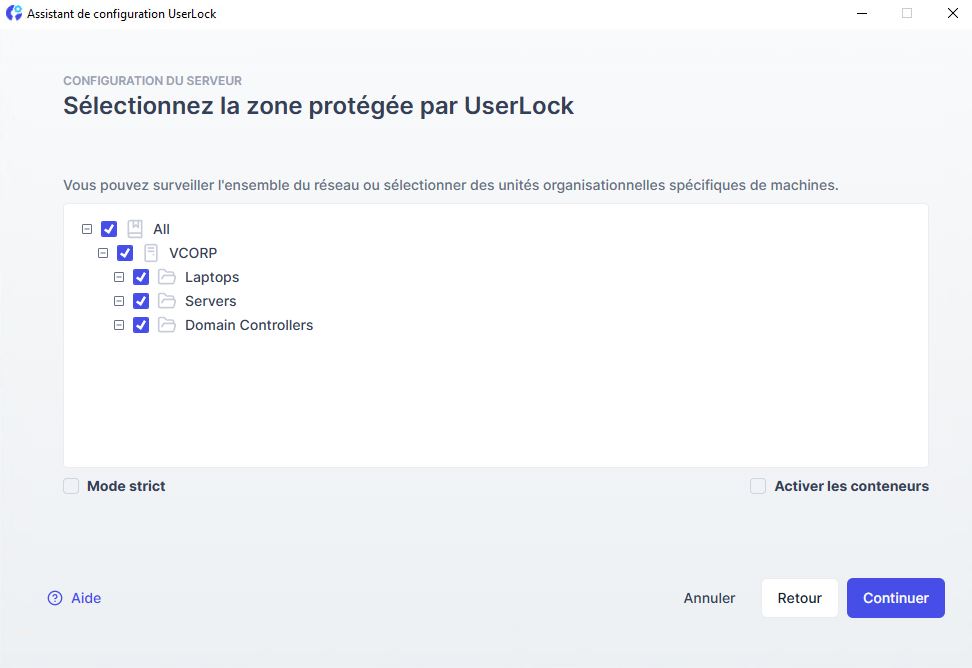
Task: Click the Domain Controllers folder icon
Action: pos(167,325)
